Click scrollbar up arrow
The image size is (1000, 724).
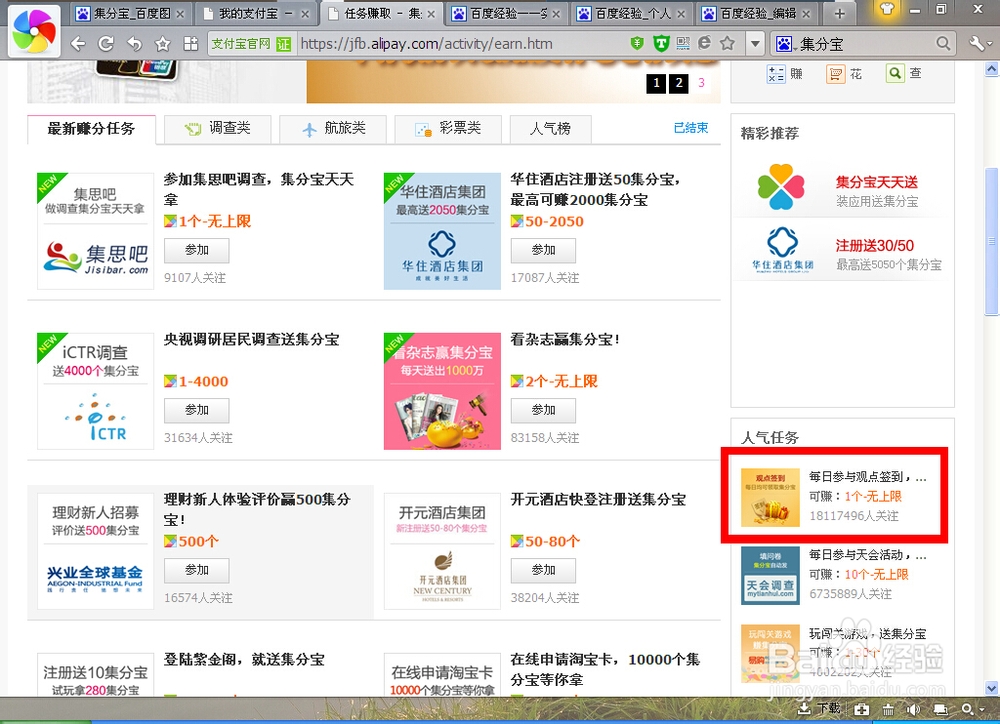(x=991, y=69)
